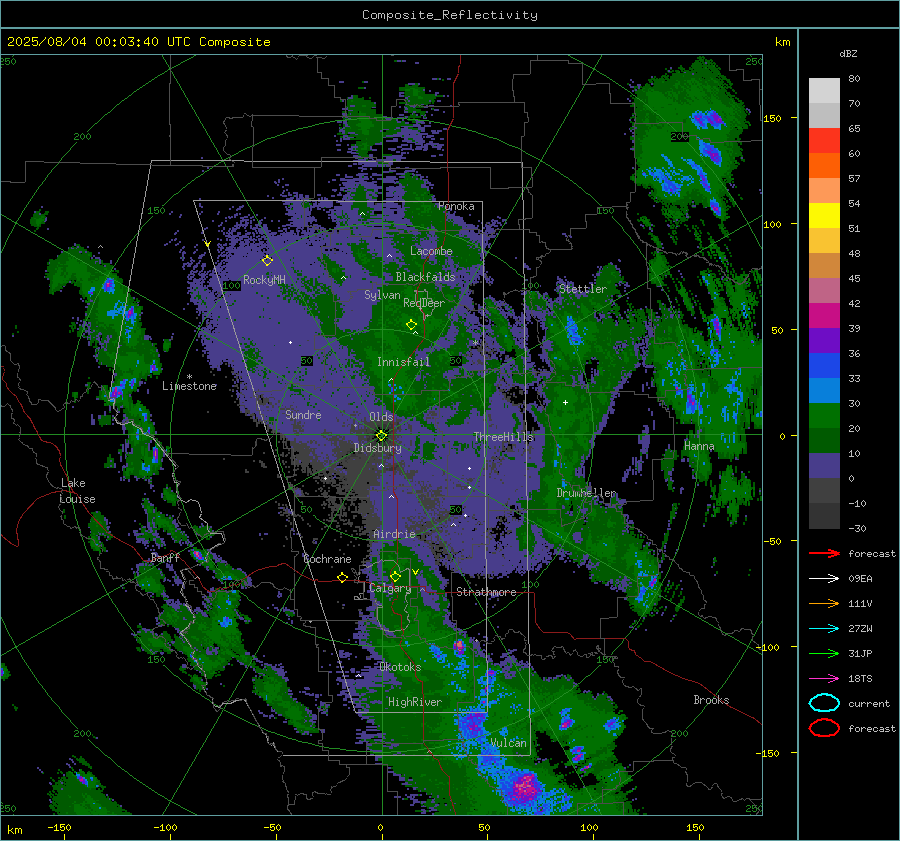Image resolution: width=900 pixels, height=841 pixels.
Task: Click the Sundre town label
Action: (x=303, y=414)
